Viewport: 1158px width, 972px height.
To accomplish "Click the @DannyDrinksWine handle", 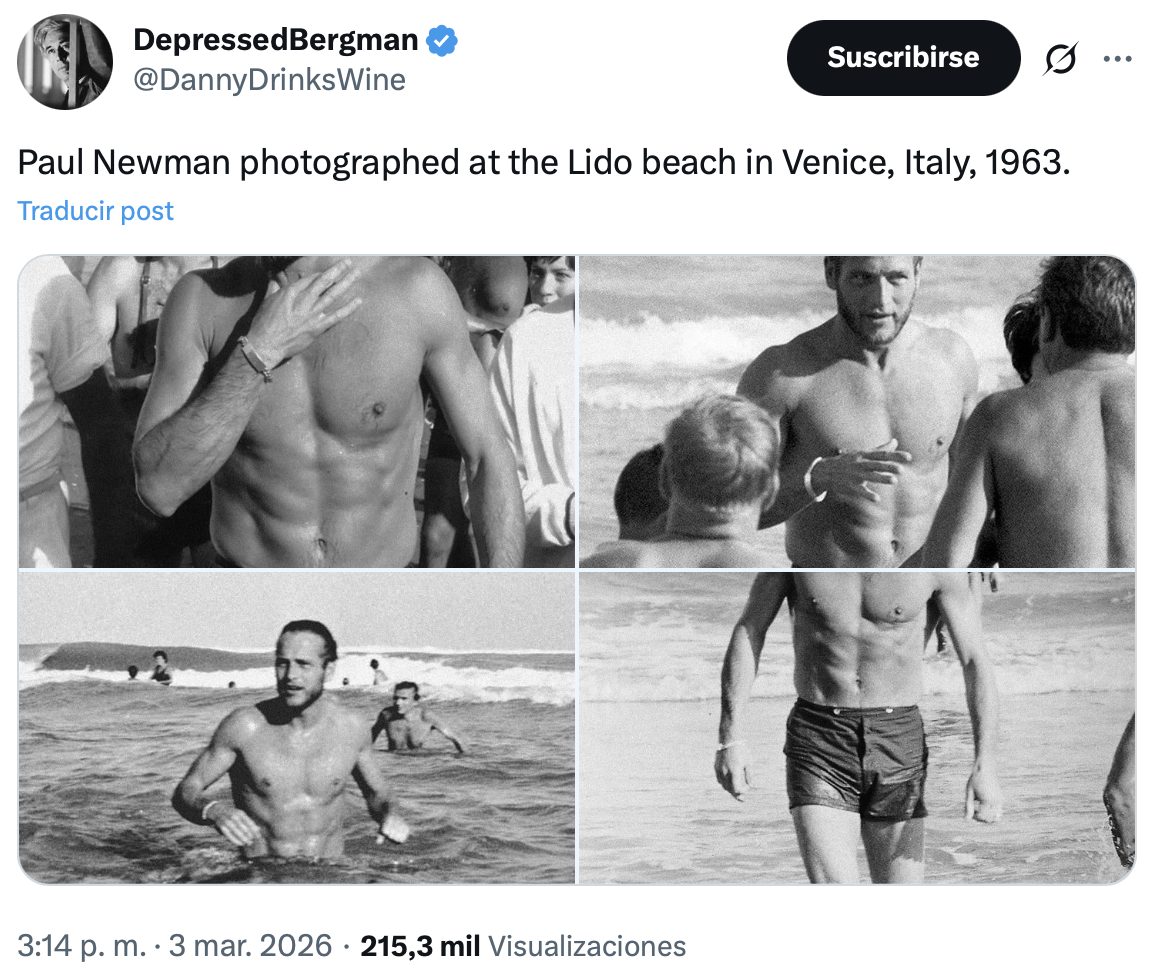I will [x=269, y=79].
